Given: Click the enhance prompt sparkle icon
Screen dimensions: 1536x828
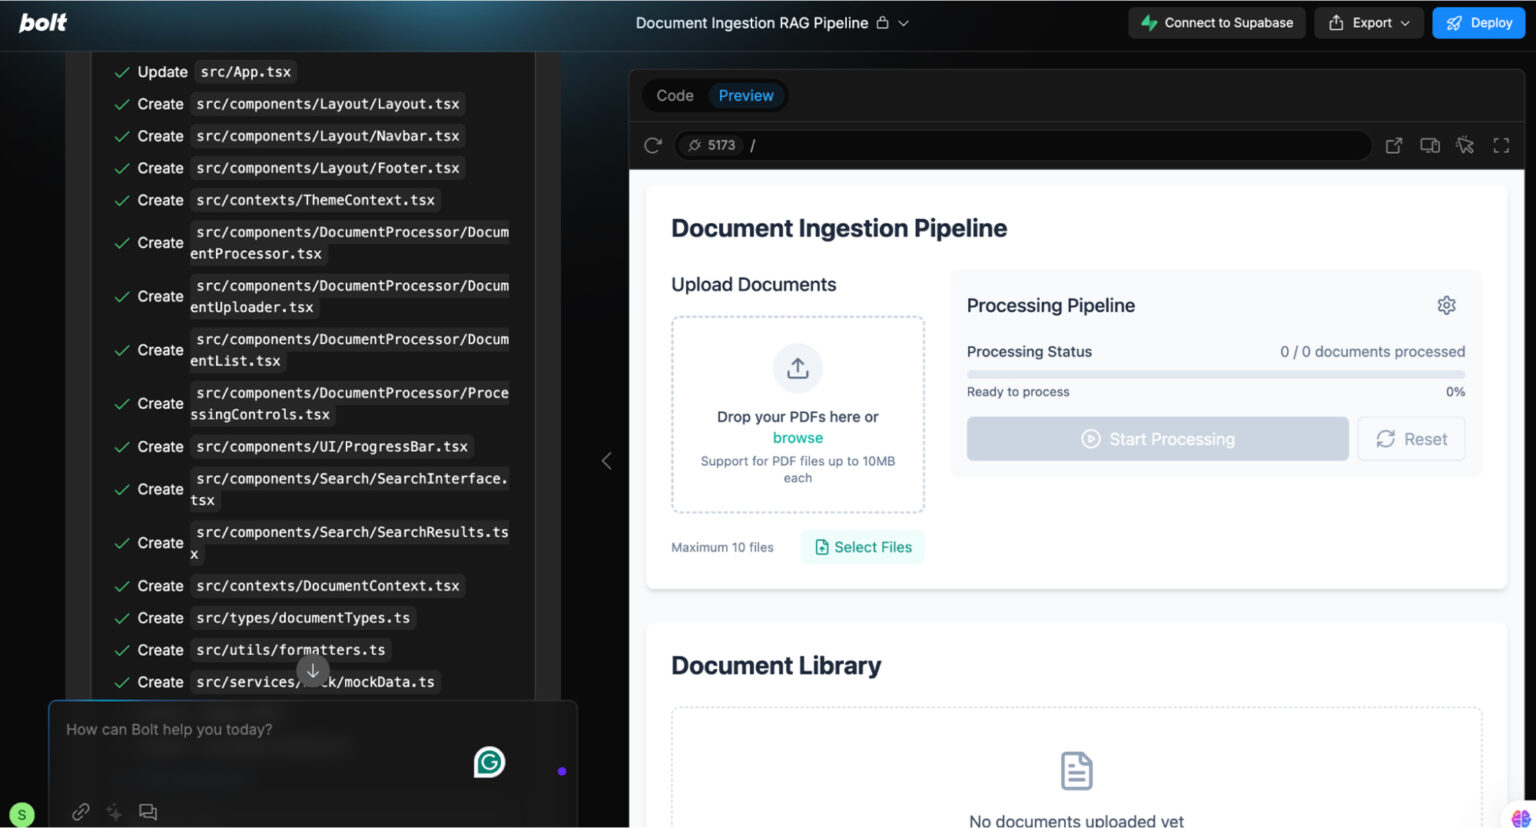Looking at the screenshot, I should (x=114, y=812).
